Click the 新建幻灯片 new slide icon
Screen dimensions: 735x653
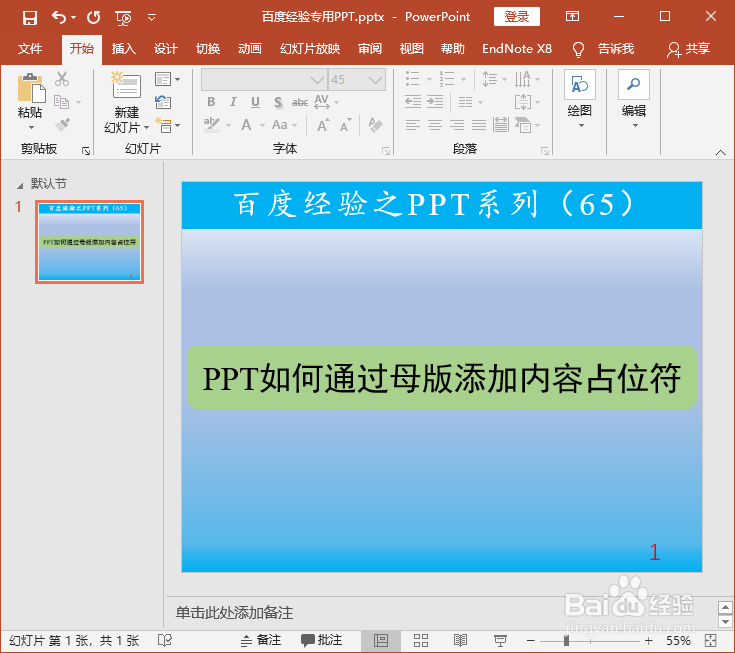click(x=126, y=85)
